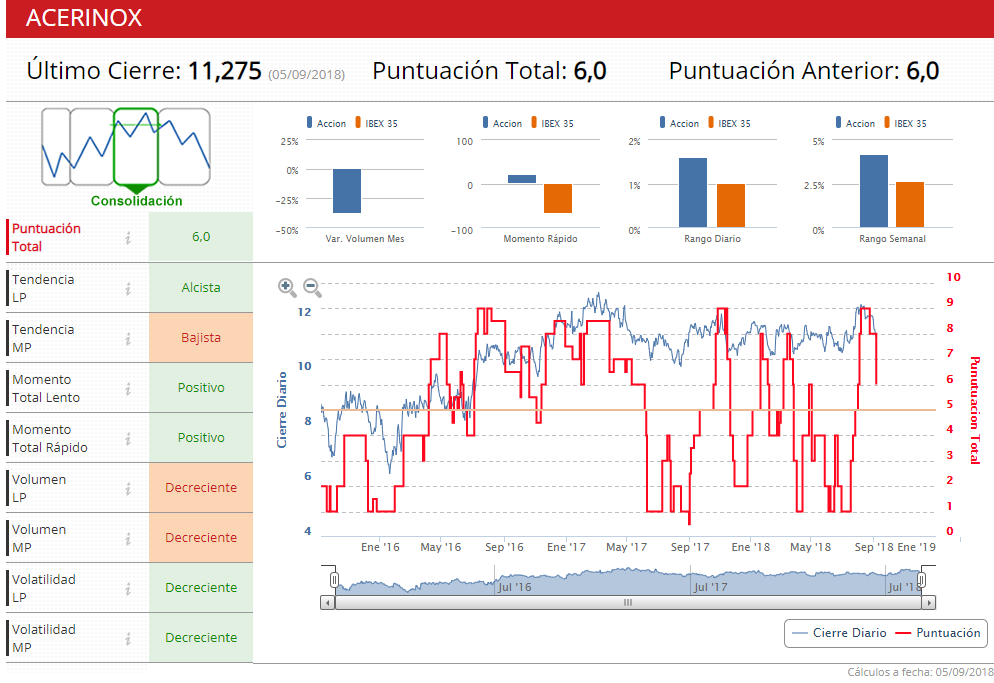Click the orange IBEX 35 bar in Rango Semanal
The image size is (994, 683).
[x=910, y=205]
